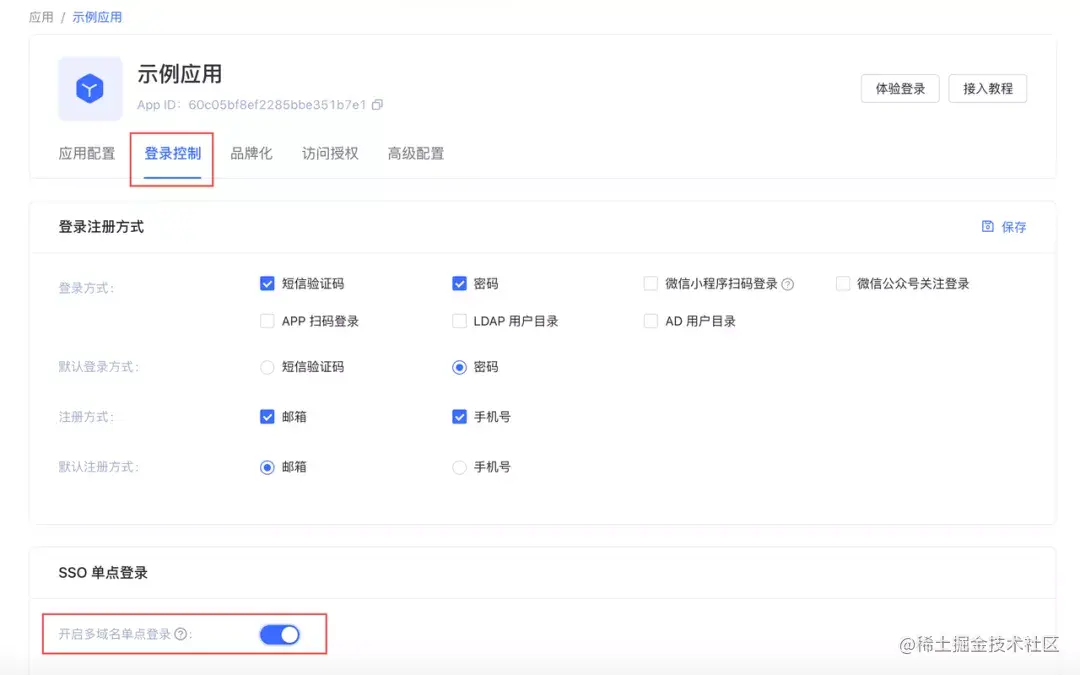Toggle 开启多域名单点登录 switch off
This screenshot has height=675, width=1080.
(280, 634)
